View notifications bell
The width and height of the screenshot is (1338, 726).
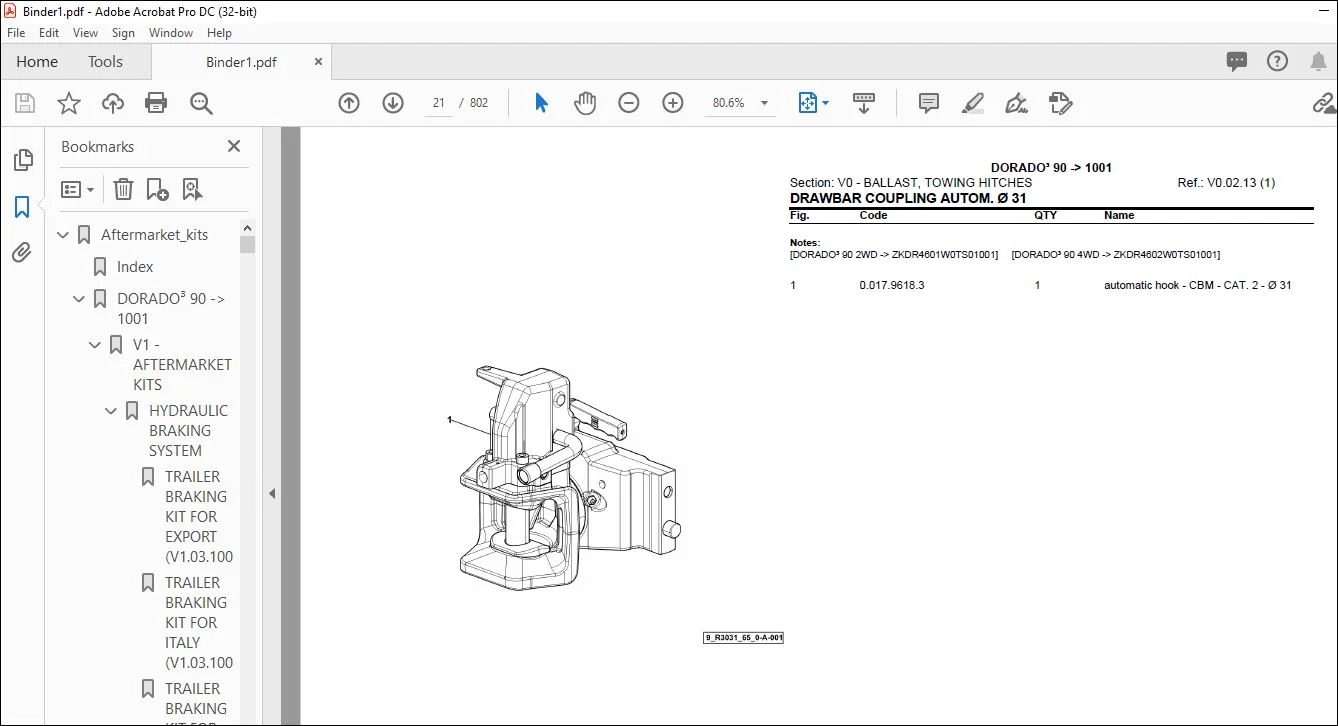coord(1318,62)
